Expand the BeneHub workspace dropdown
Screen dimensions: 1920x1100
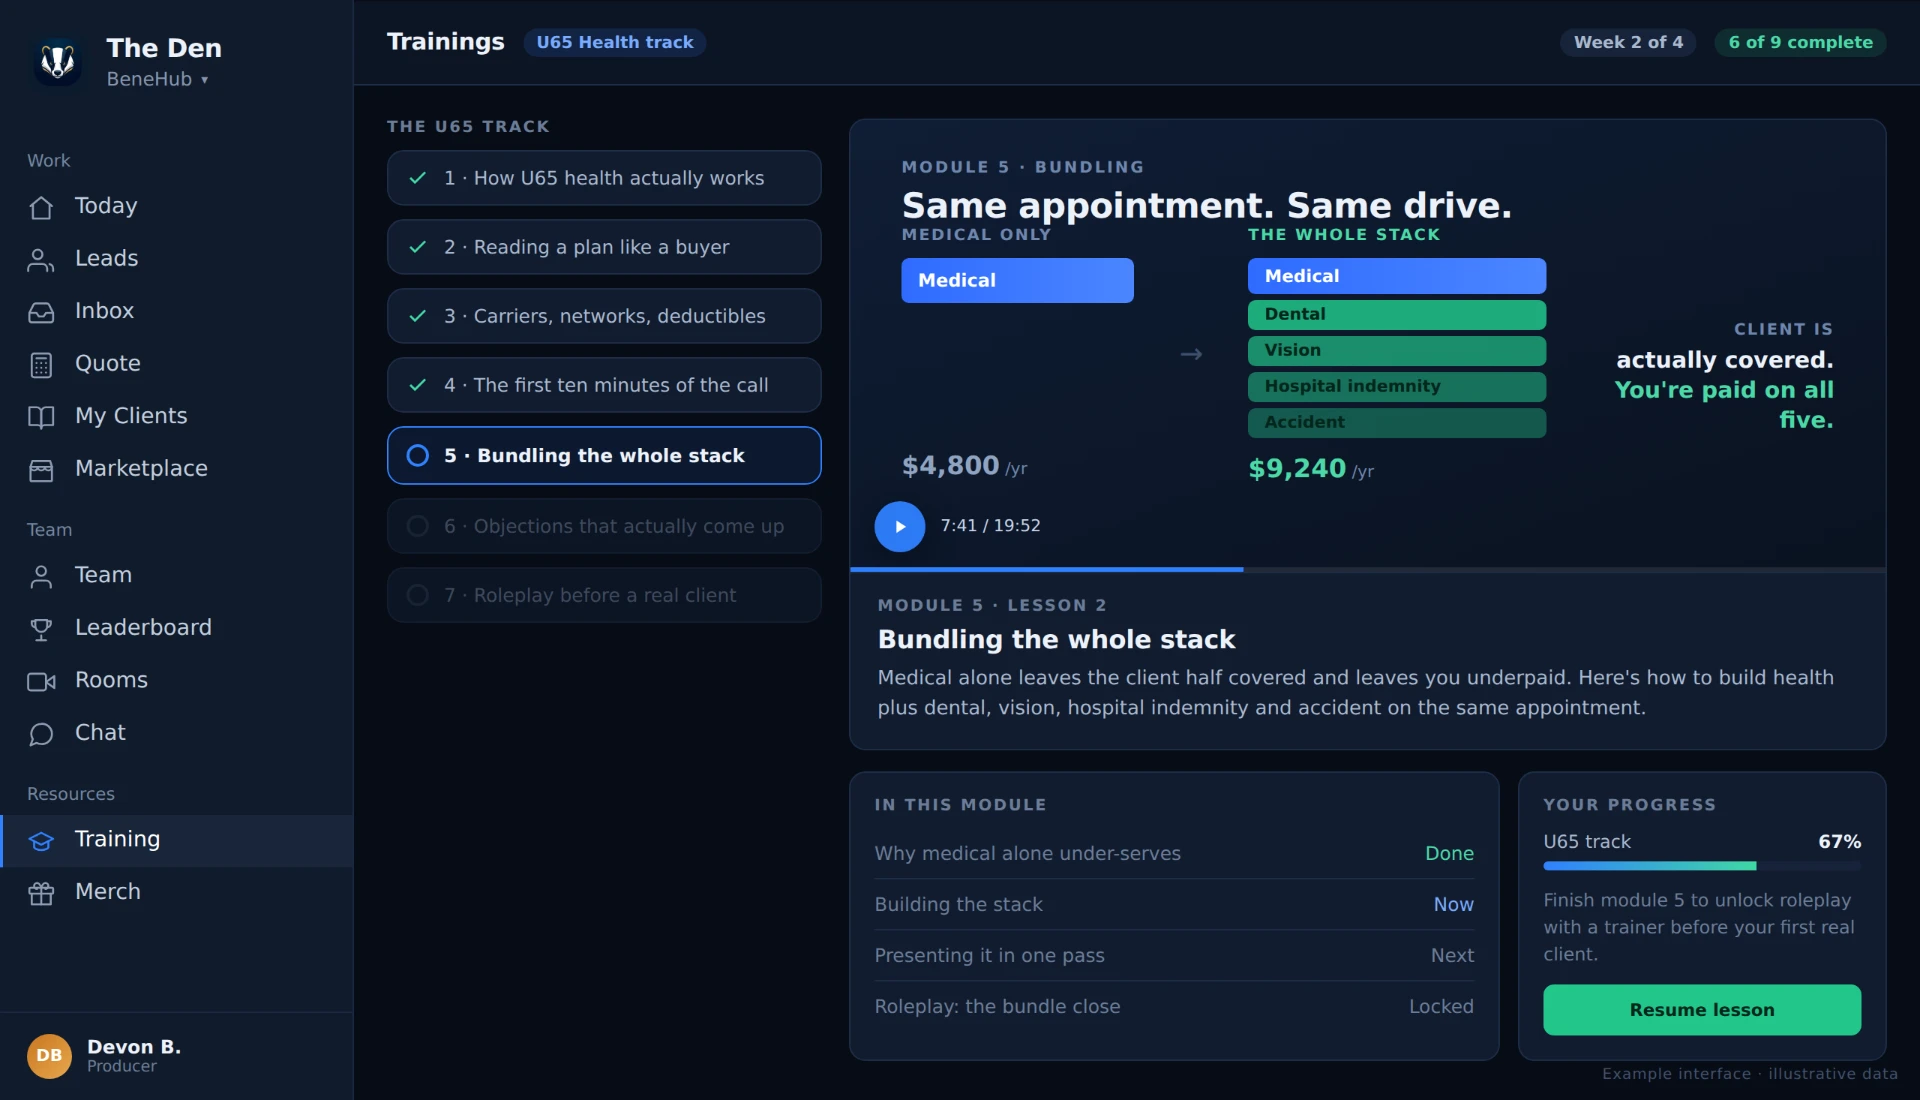(x=158, y=79)
